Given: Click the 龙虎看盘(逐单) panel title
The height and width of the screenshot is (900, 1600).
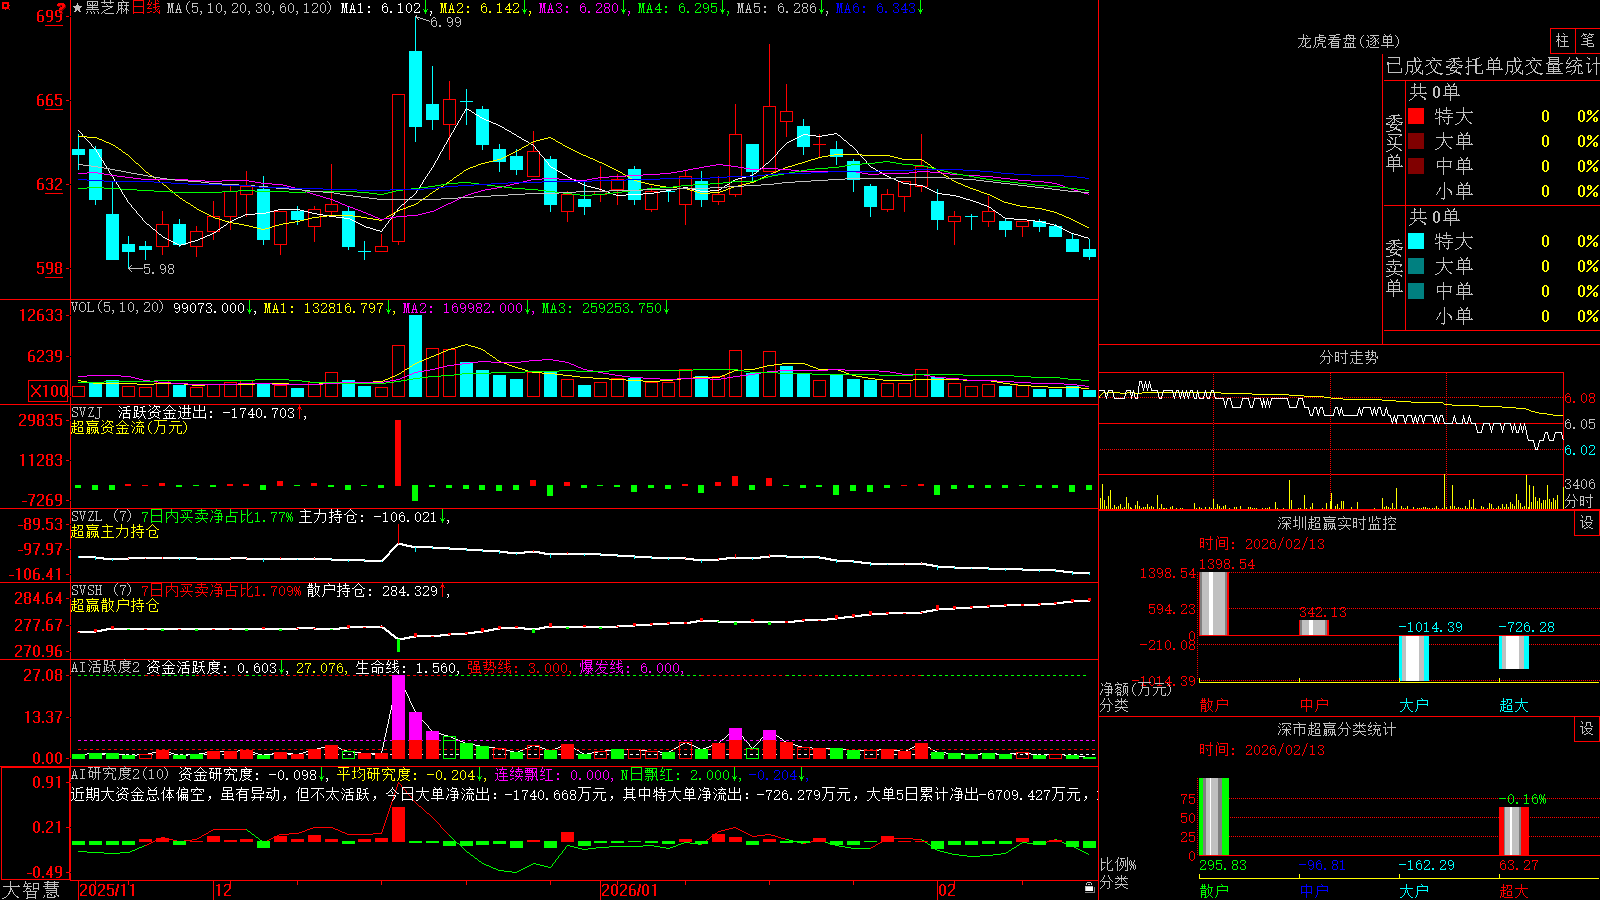Looking at the screenshot, I should click(1348, 41).
